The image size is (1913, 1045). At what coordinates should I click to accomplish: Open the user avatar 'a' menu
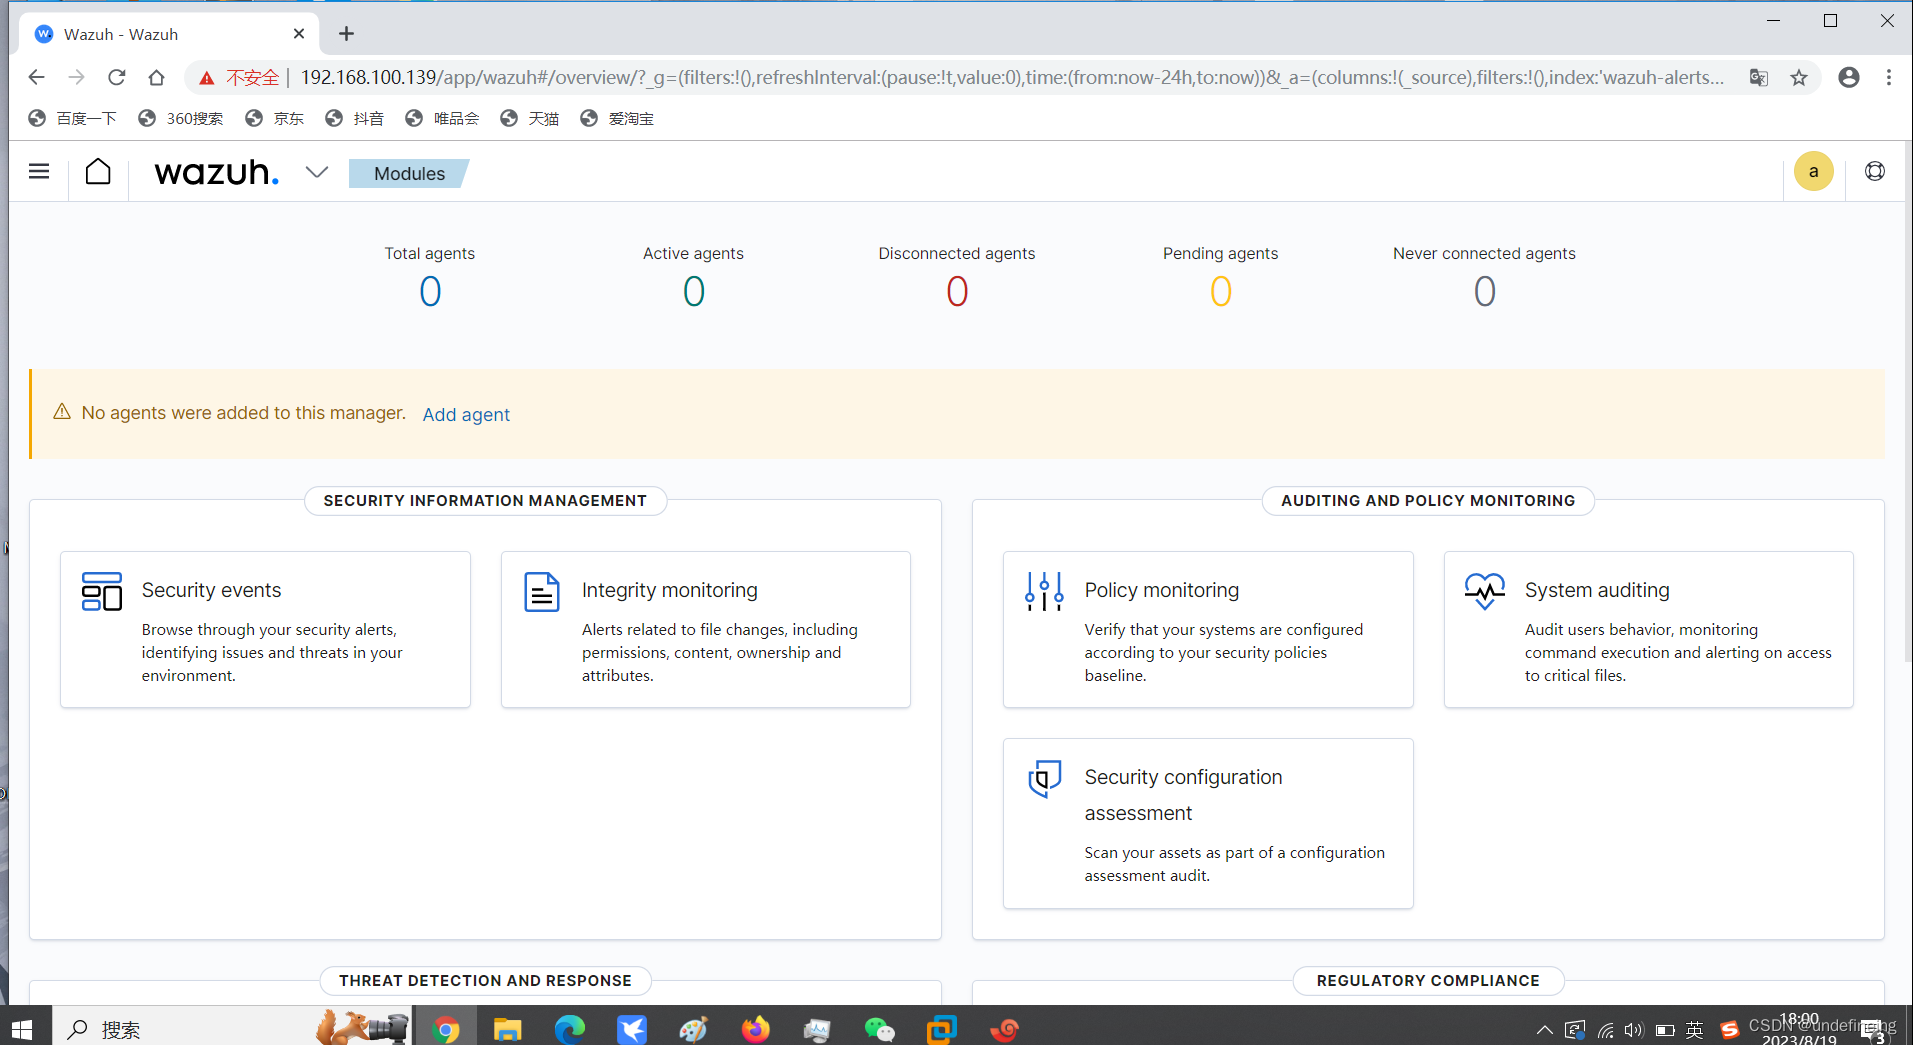1813,171
